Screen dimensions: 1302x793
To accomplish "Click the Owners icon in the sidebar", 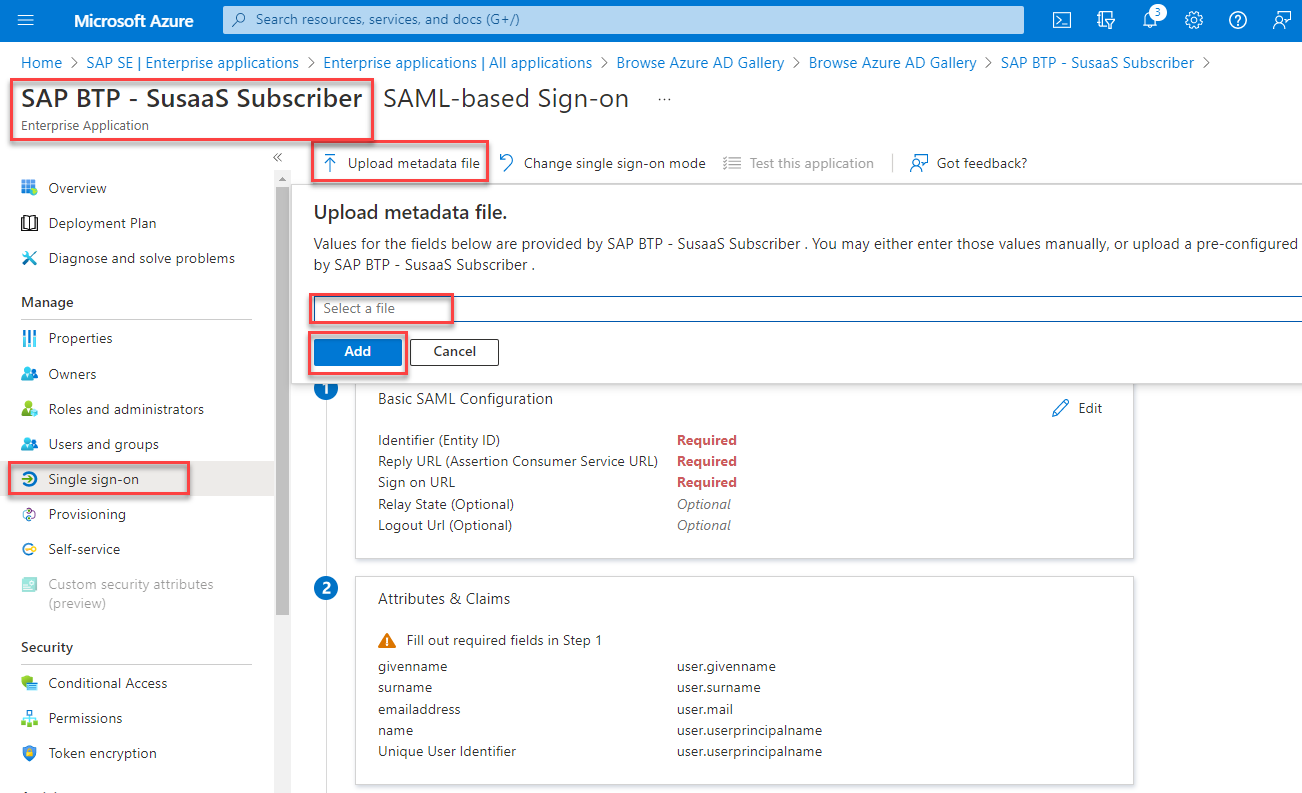I will (29, 374).
